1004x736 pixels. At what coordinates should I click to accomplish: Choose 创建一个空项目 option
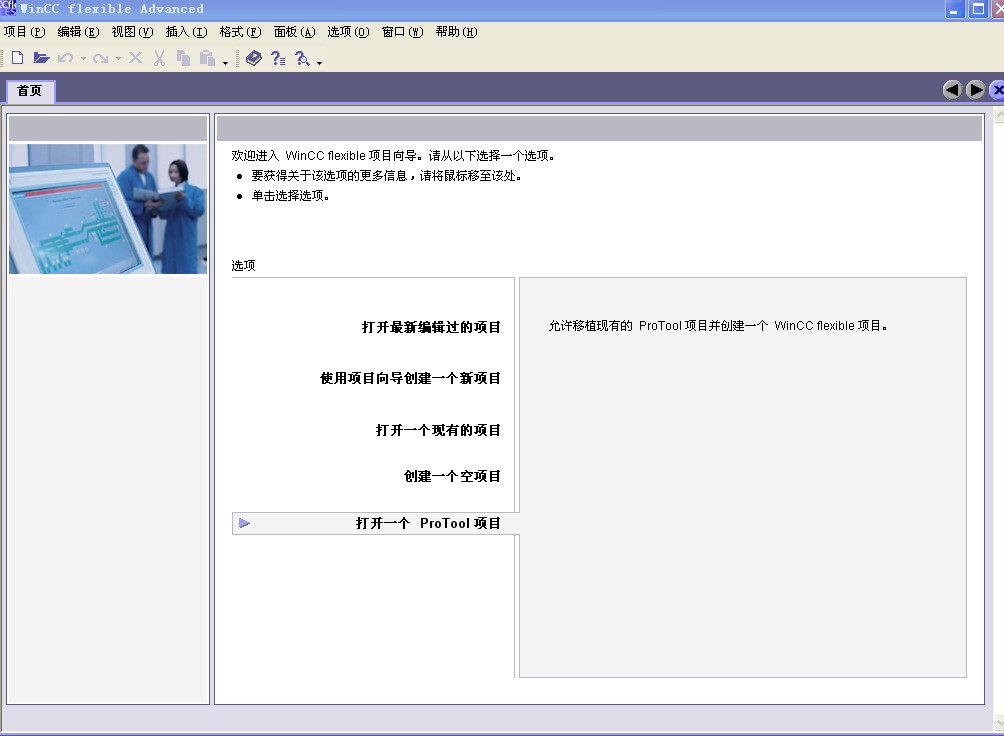coord(452,476)
